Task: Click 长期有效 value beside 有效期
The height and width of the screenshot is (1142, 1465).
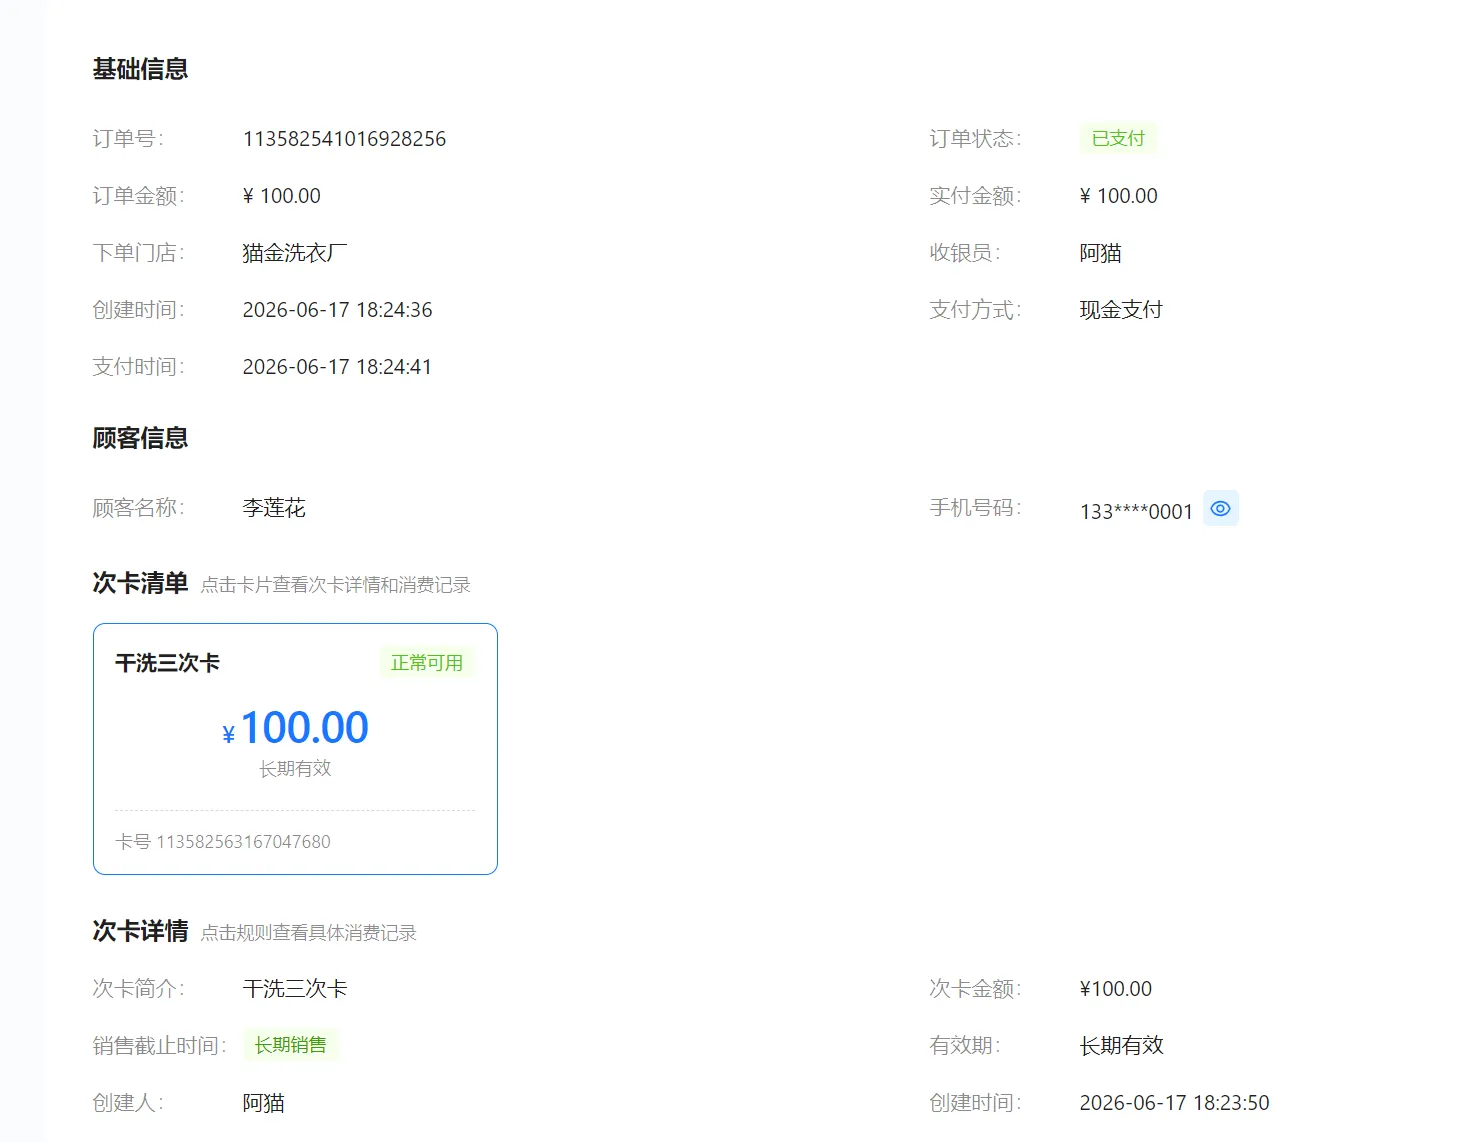Action: 1121,1046
